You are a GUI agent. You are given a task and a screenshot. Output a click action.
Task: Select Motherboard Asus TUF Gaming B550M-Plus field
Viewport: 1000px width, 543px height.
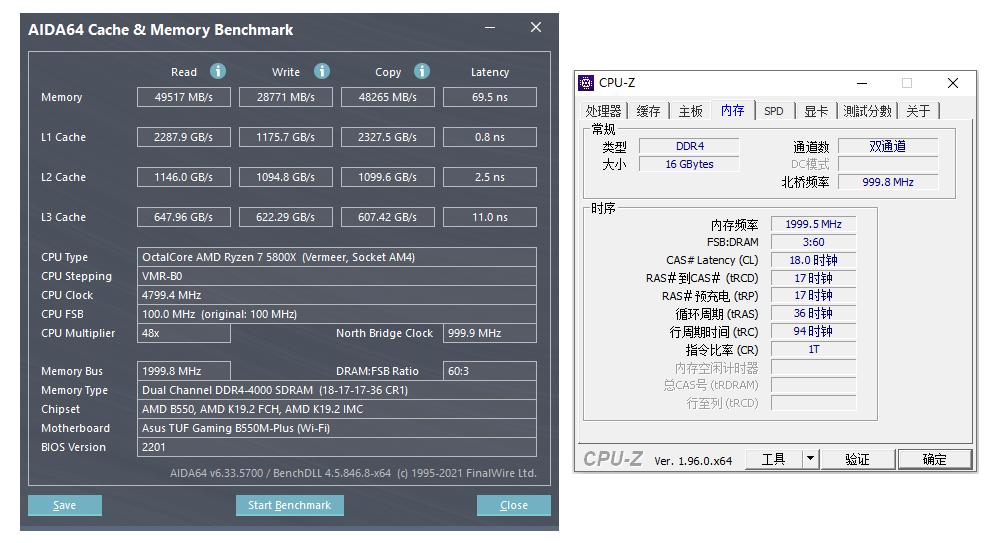[337, 428]
